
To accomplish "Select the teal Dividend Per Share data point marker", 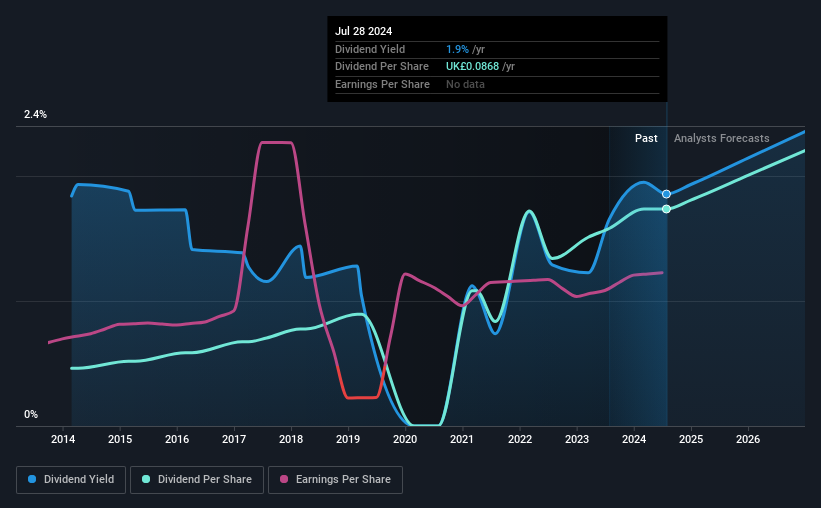I will coord(666,209).
